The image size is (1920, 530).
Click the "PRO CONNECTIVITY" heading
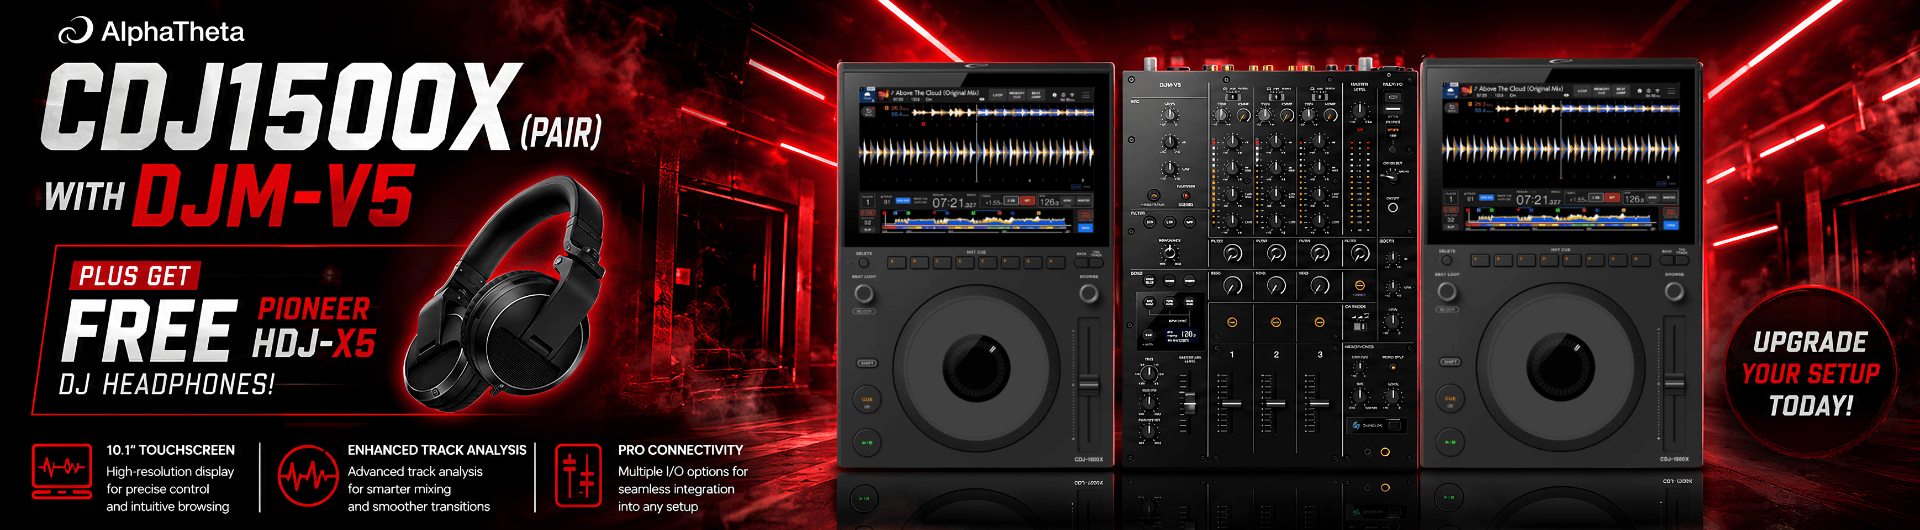tap(680, 450)
